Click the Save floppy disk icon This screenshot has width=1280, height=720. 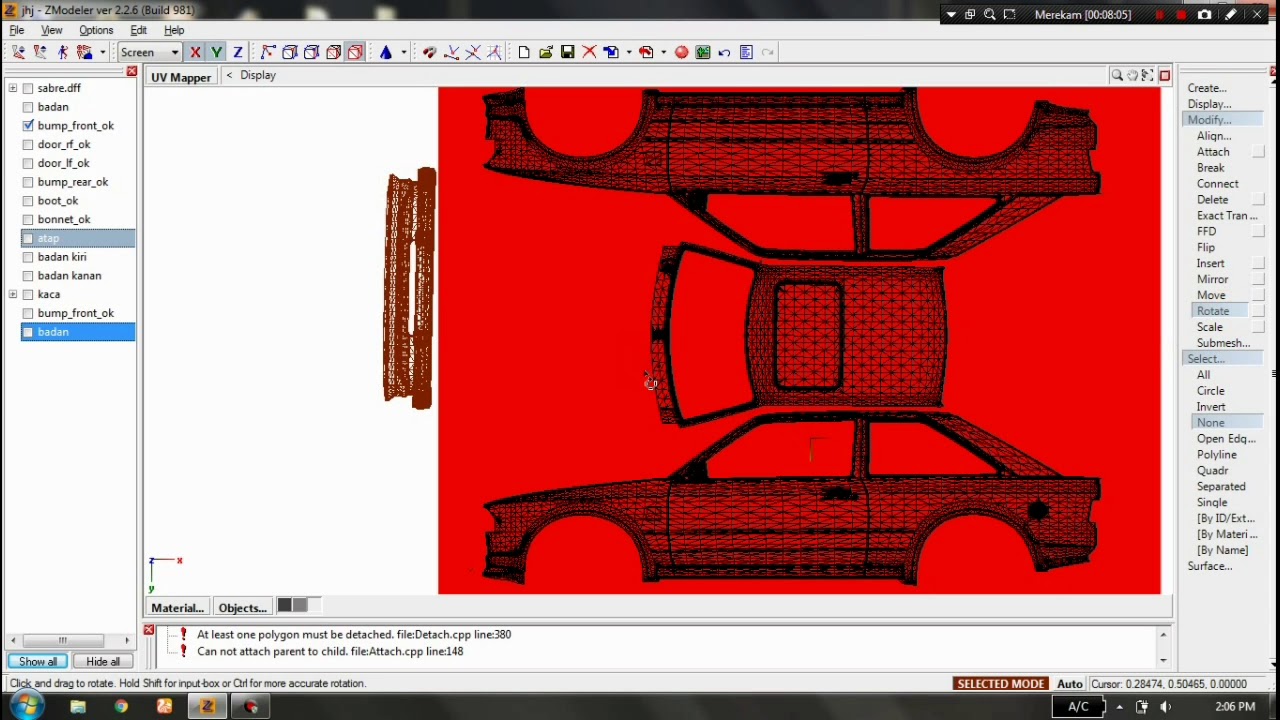568,52
